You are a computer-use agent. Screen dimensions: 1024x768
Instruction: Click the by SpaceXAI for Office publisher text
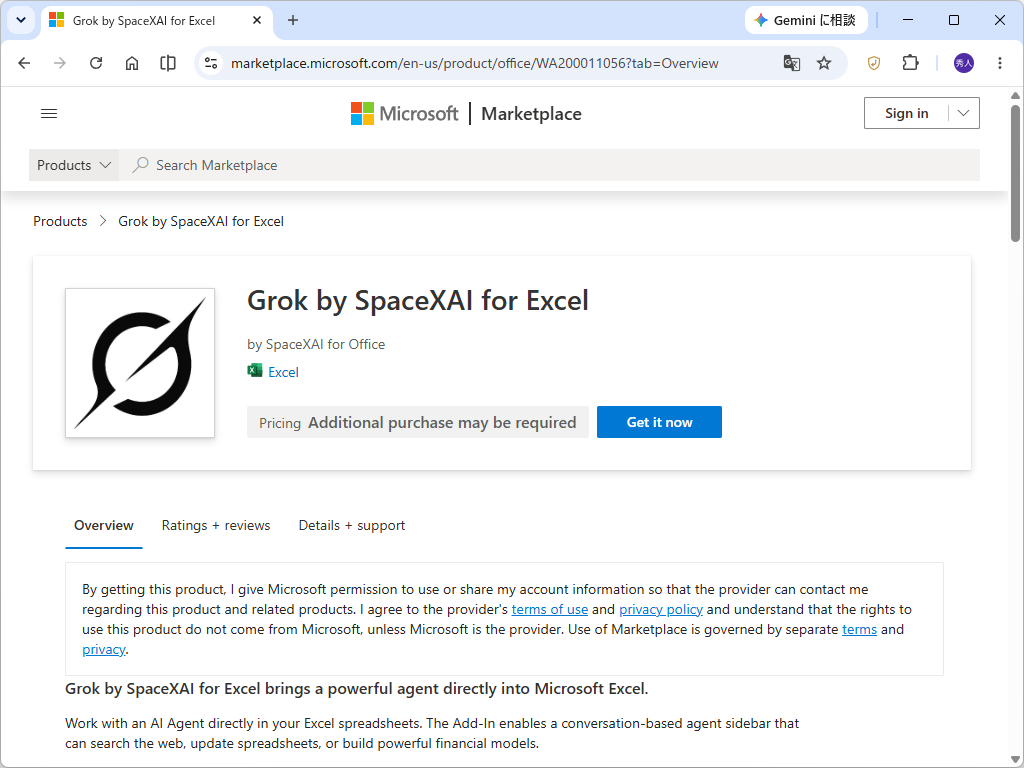tap(316, 344)
